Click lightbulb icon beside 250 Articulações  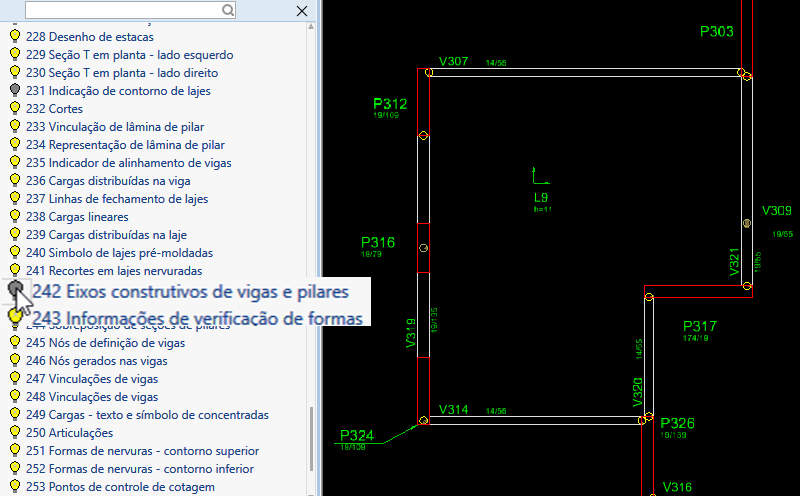[15, 433]
